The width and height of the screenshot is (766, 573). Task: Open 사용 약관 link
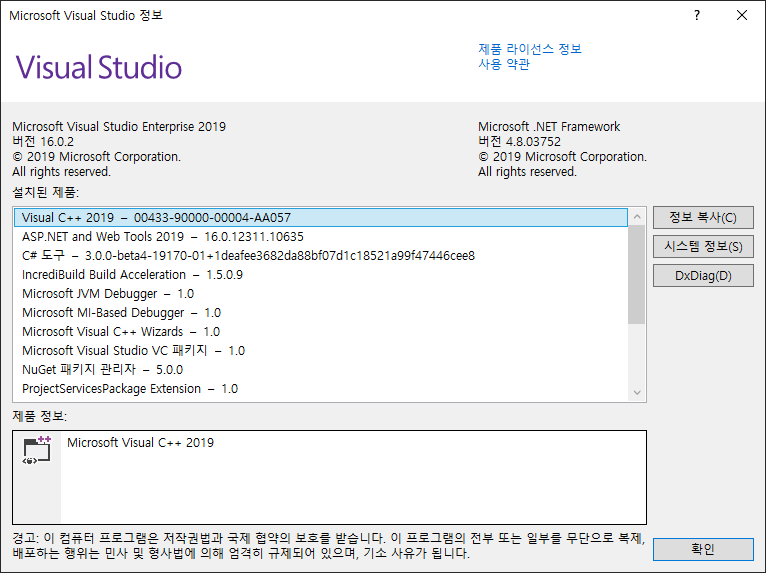(504, 64)
